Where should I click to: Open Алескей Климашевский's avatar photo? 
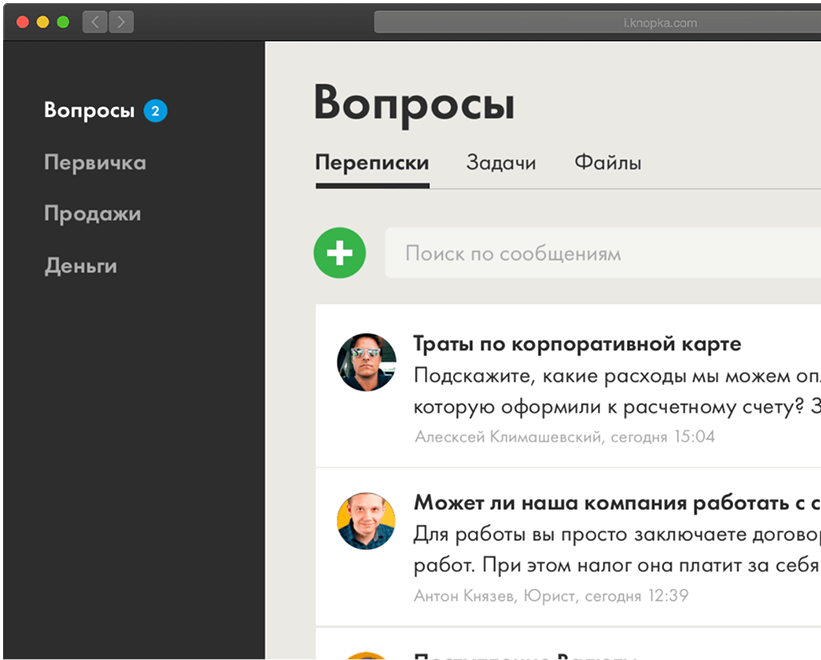(366, 362)
